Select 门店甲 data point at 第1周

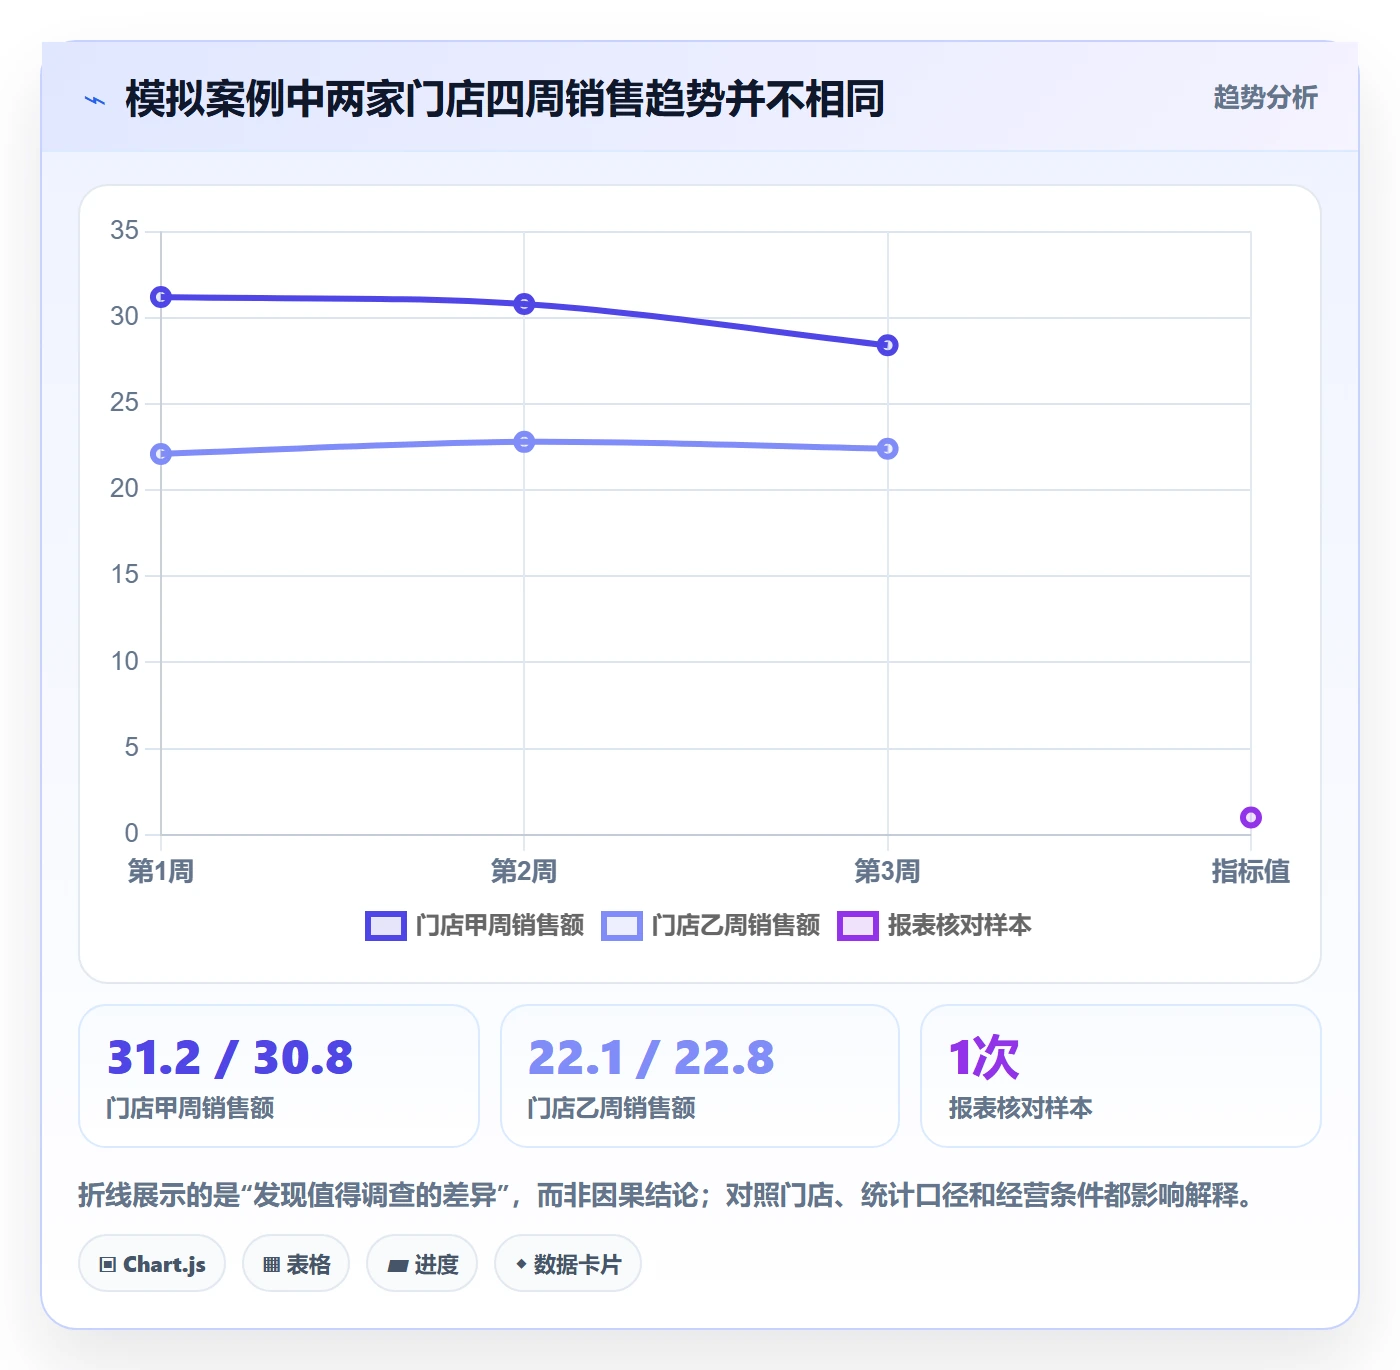click(161, 297)
